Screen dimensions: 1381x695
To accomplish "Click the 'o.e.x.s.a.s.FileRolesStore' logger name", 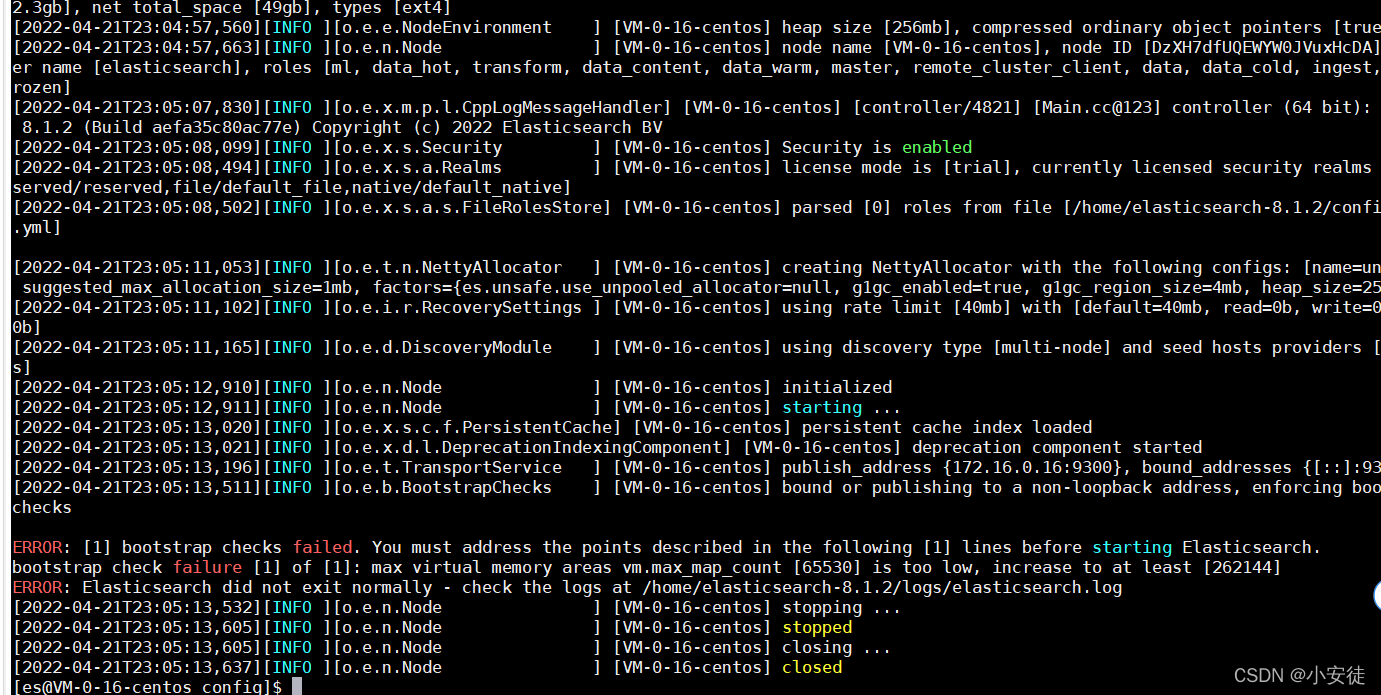I will (472, 207).
